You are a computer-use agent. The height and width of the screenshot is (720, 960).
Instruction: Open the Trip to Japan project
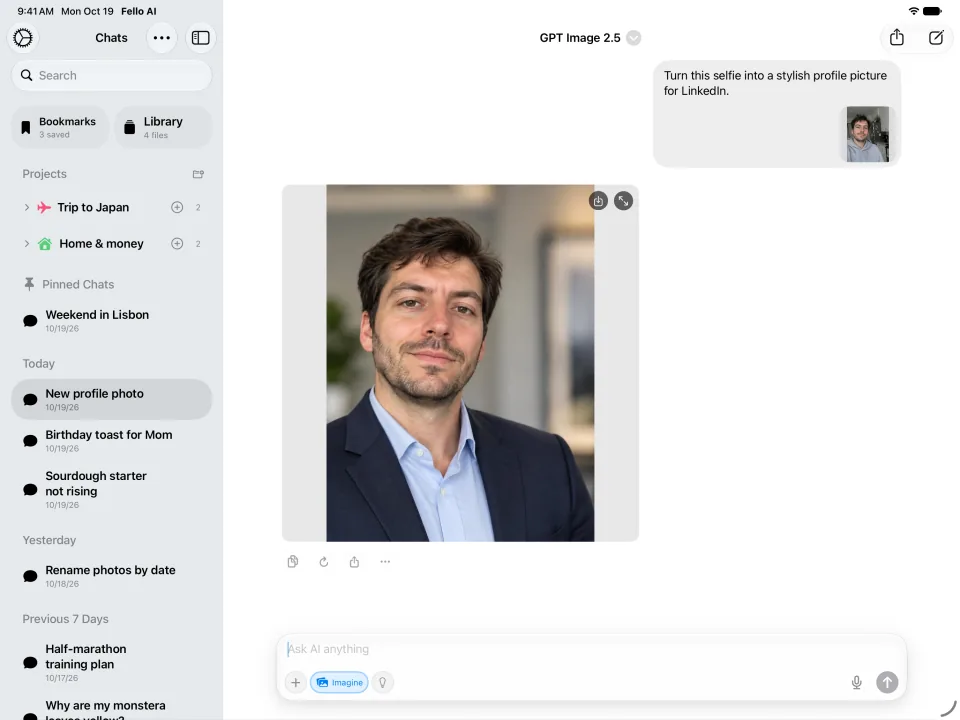pos(93,208)
